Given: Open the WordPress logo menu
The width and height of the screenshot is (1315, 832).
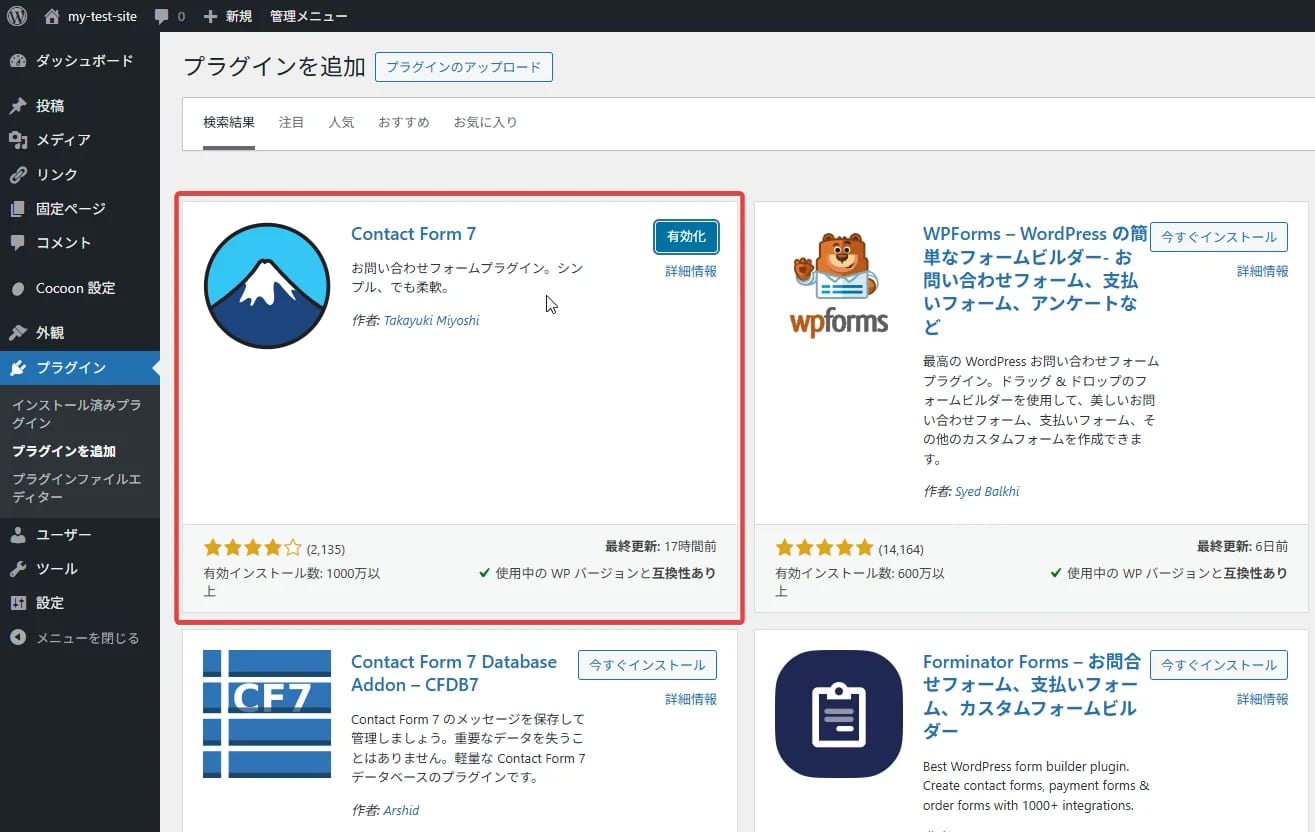Looking at the screenshot, I should tap(16, 15).
